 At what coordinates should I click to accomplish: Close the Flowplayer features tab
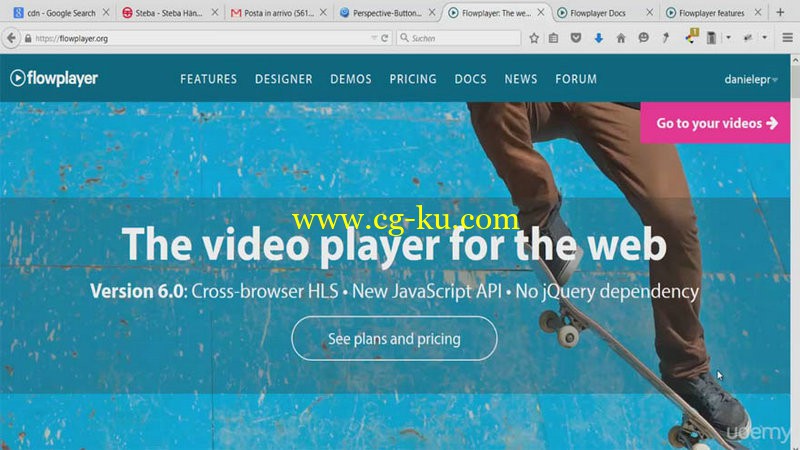[758, 12]
